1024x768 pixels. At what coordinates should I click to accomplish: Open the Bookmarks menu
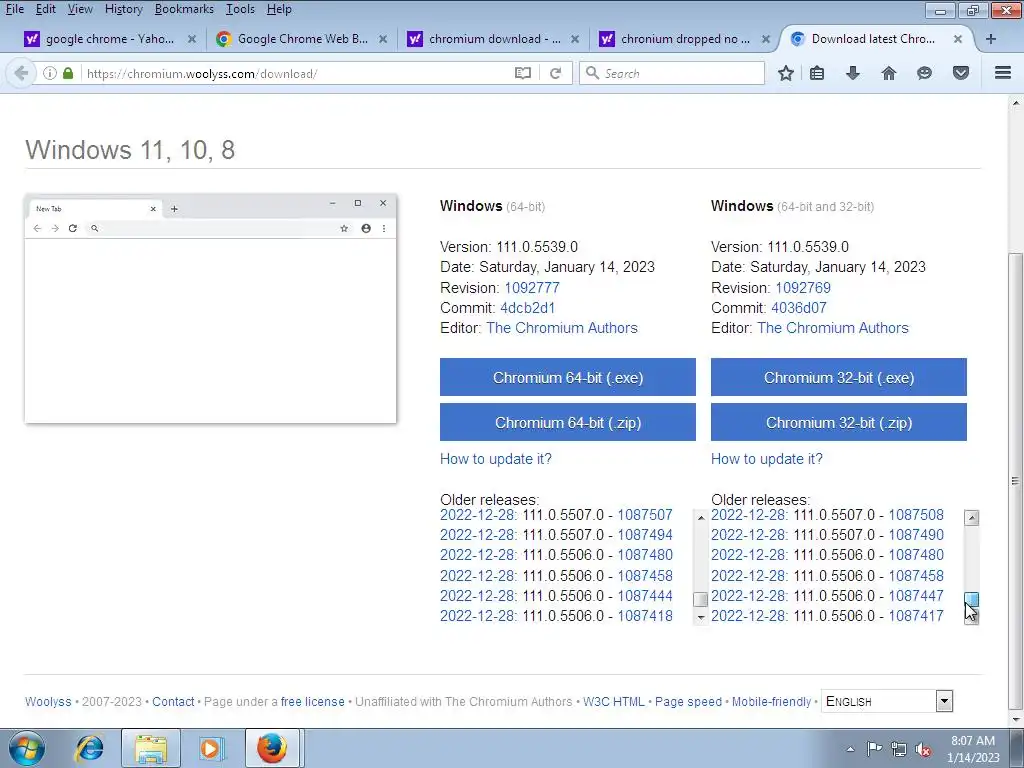[184, 9]
